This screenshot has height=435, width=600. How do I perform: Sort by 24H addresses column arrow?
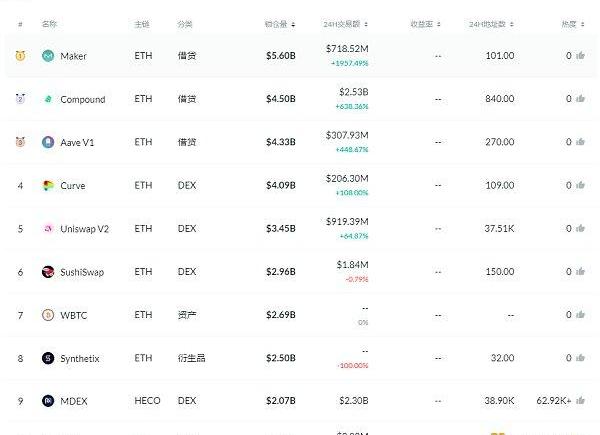tap(512, 24)
